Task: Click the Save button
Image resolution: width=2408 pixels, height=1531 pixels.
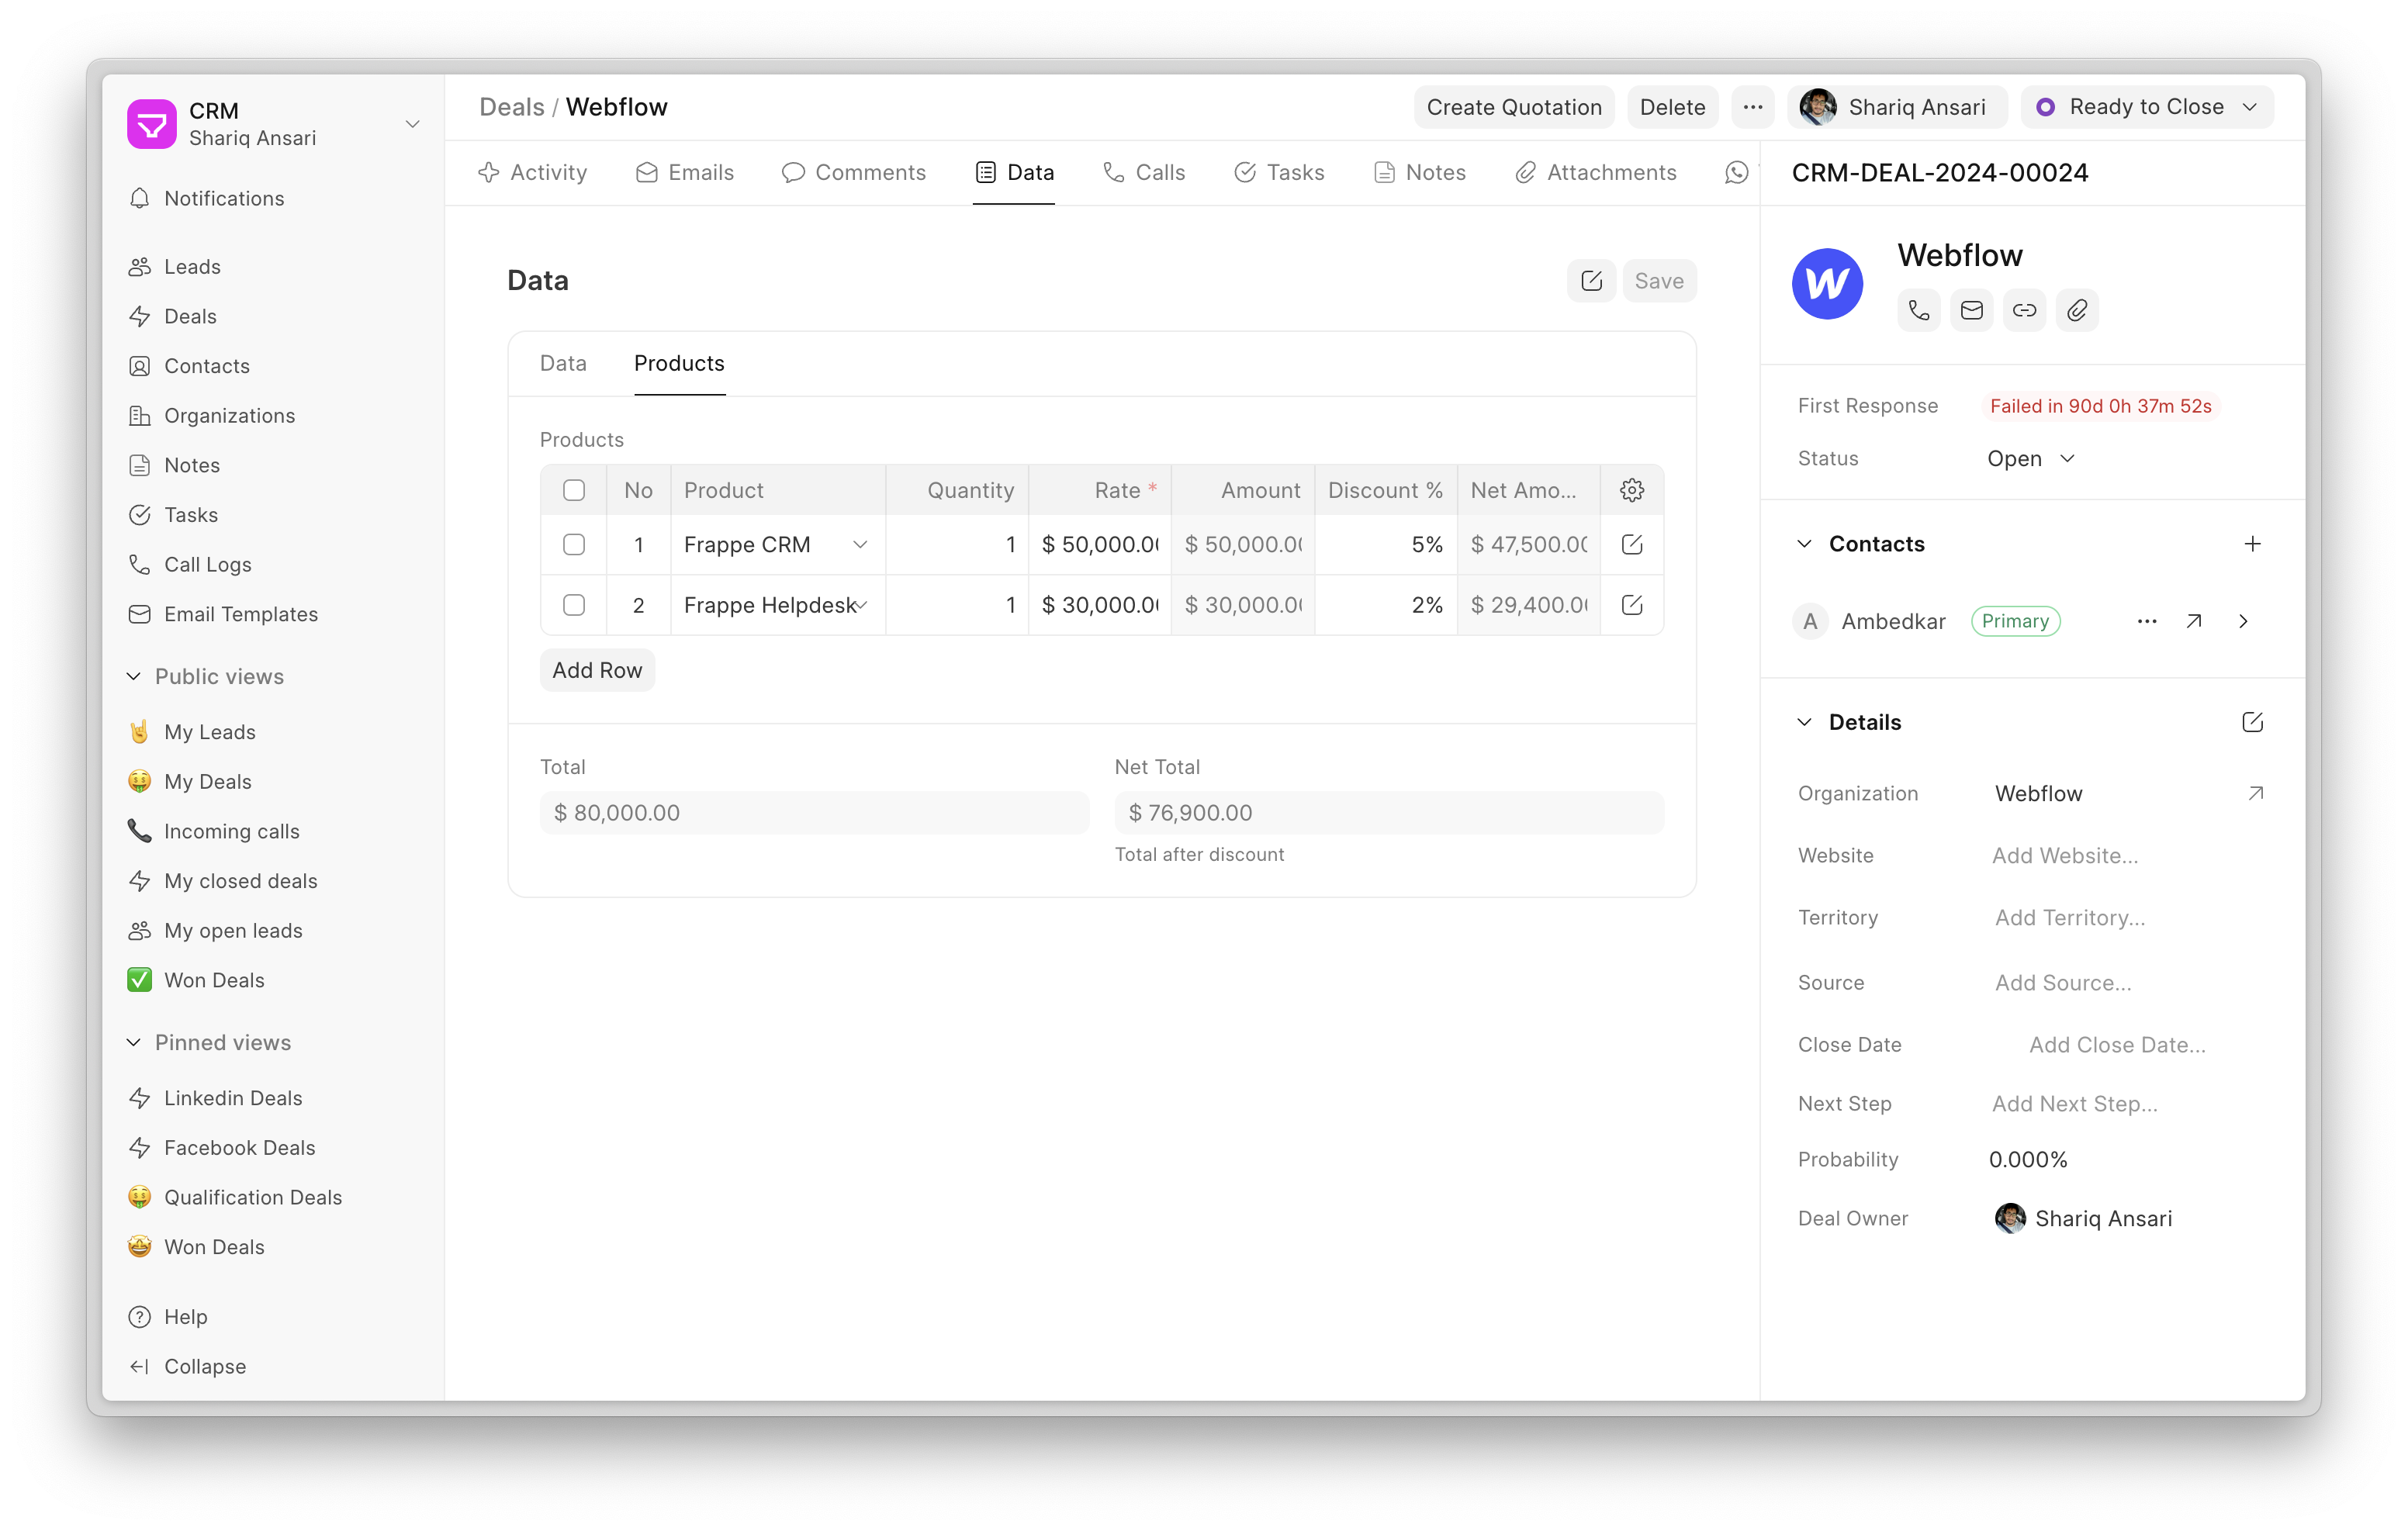Action: 1659,281
